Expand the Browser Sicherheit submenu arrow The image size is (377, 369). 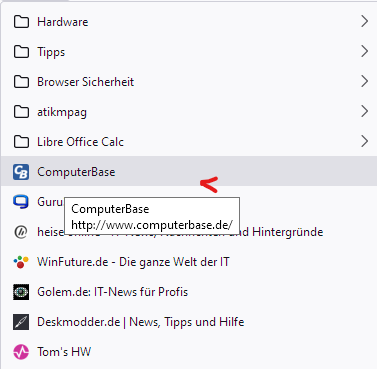[364, 81]
